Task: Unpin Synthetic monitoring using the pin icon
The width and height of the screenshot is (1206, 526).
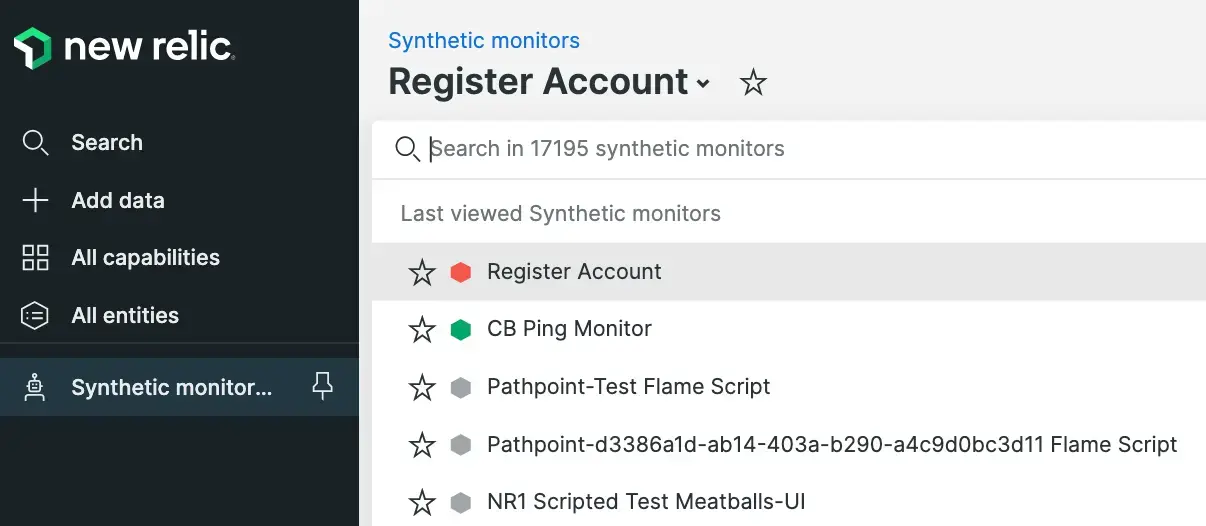Action: [322, 386]
